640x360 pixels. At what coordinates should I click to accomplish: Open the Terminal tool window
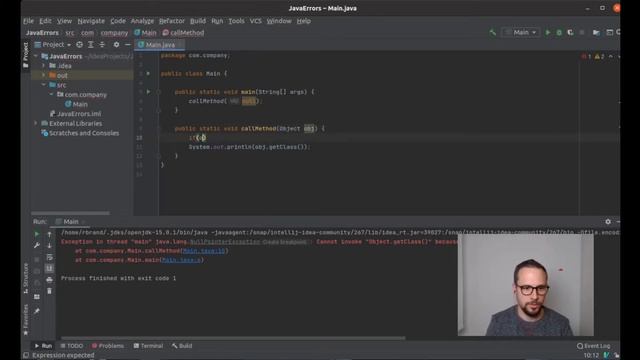(148, 346)
